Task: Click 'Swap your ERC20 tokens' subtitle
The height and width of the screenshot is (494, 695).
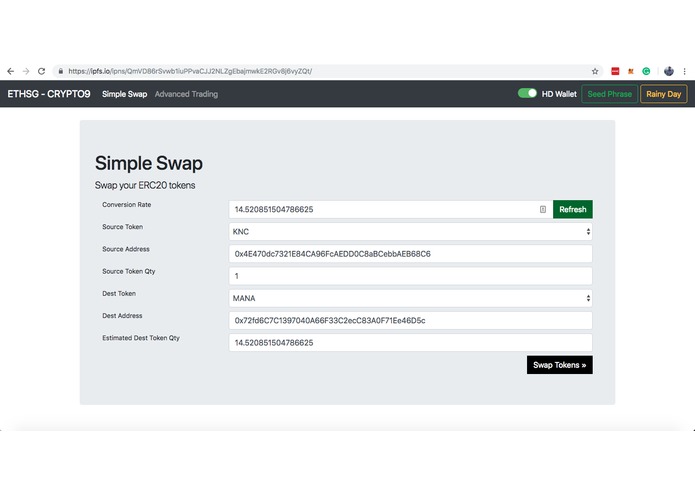Action: (x=145, y=185)
